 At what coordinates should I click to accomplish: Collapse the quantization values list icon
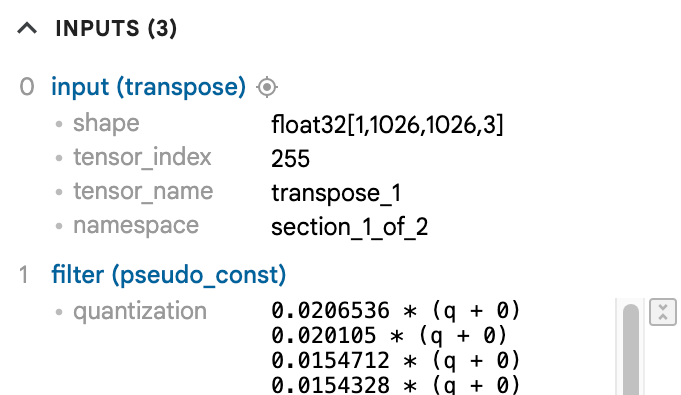[x=663, y=312]
